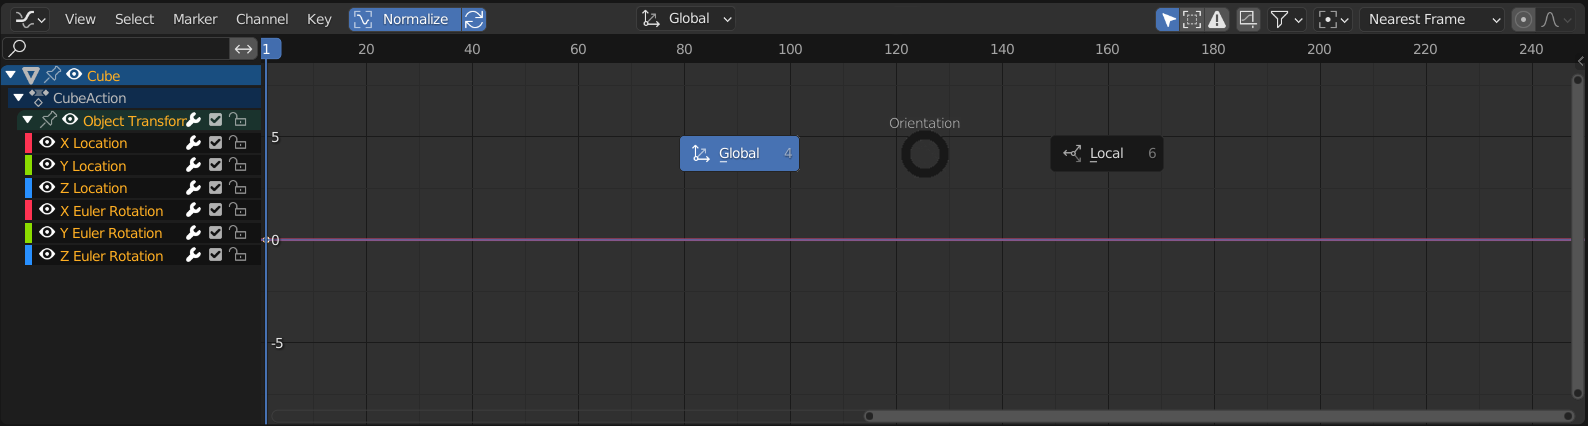Uncheck mute checkbox for Y Location
This screenshot has height=426, width=1588.
pyautogui.click(x=215, y=165)
